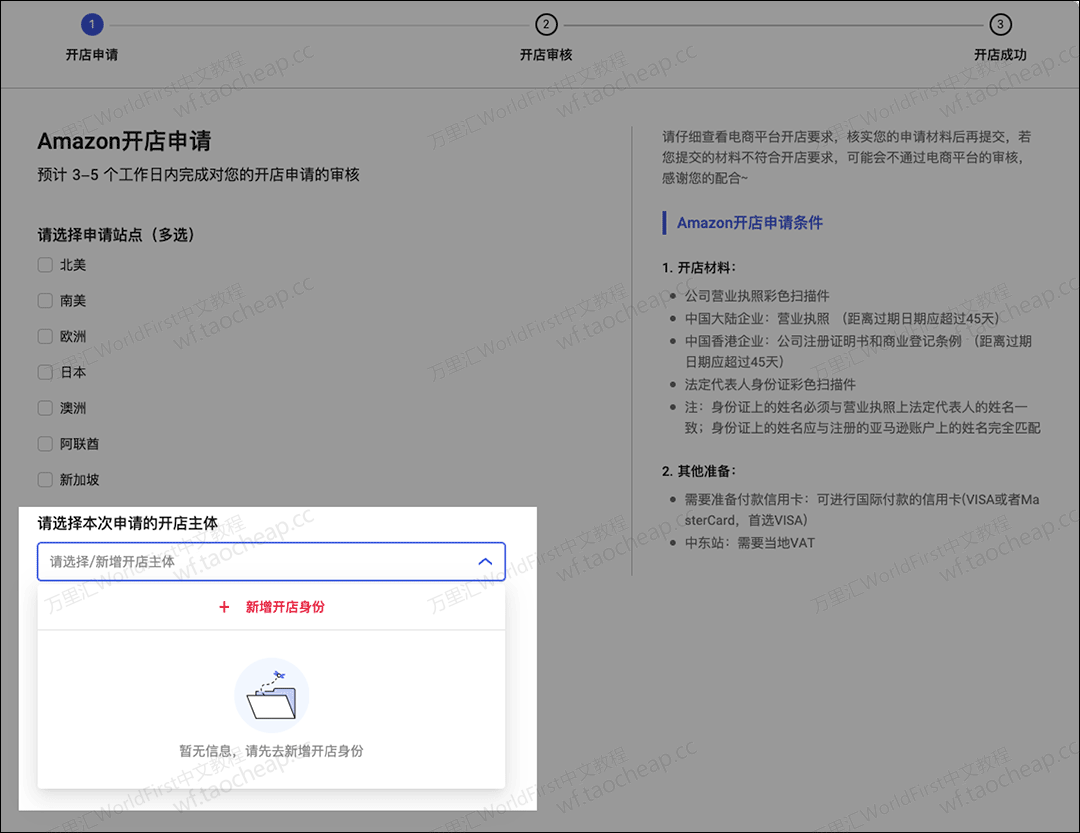Viewport: 1080px width, 833px height.
Task: Click the 中国香港企业 requirement bullet
Action: pyautogui.click(x=858, y=351)
